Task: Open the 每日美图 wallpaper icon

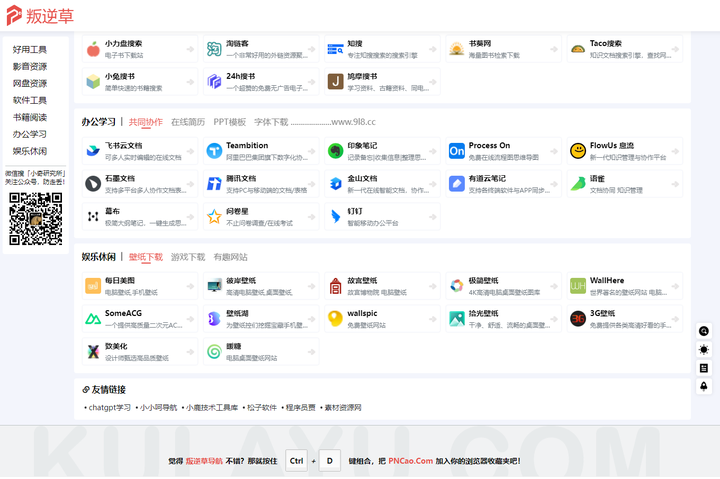Action: pyautogui.click(x=93, y=286)
